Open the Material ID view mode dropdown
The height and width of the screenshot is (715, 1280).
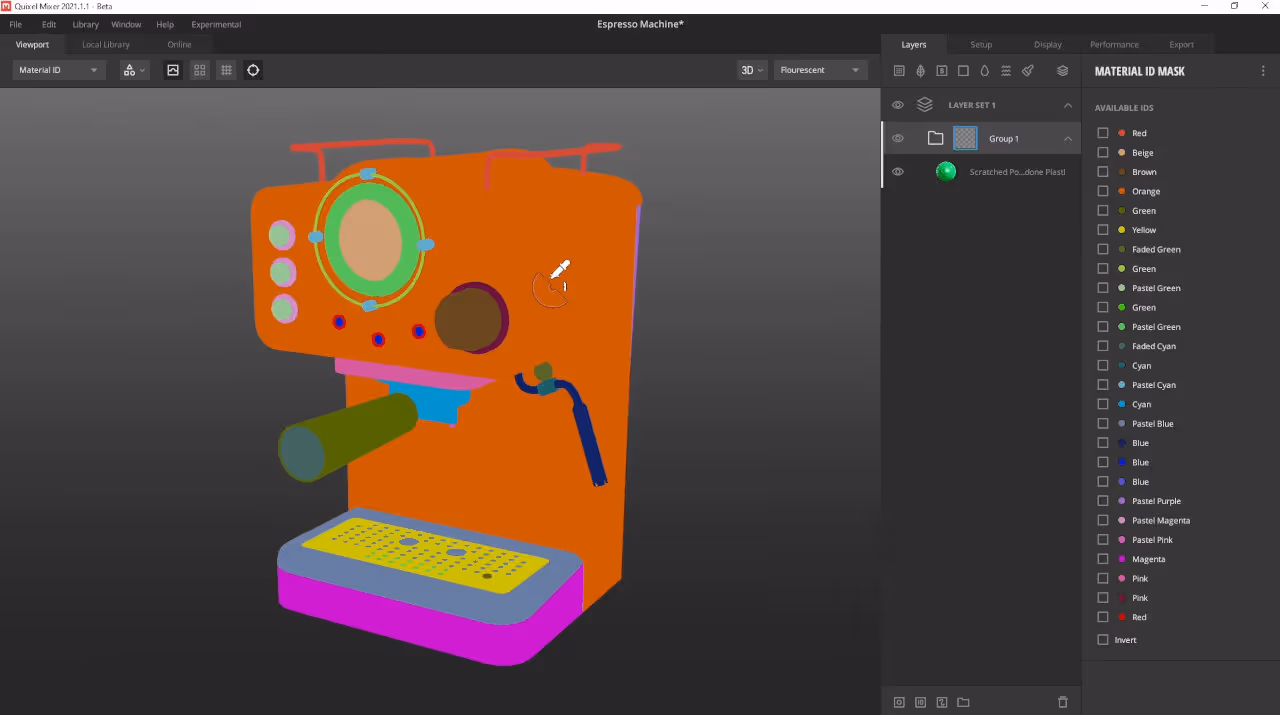57,70
